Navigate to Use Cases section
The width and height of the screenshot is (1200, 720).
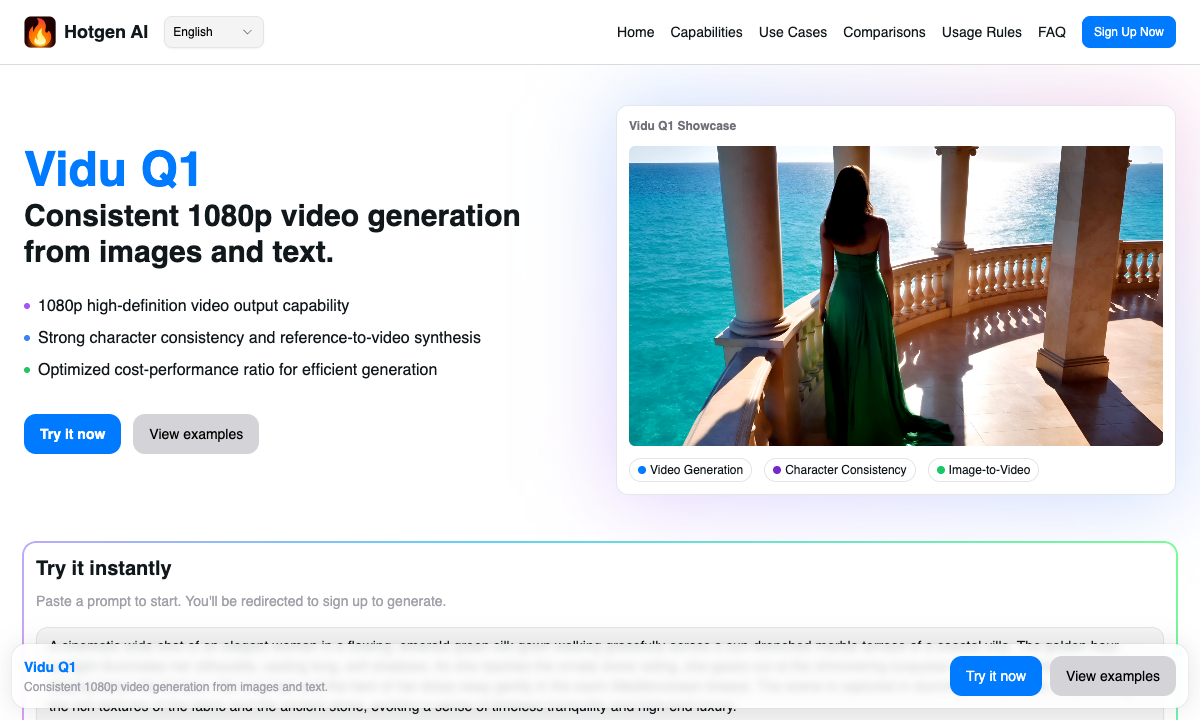coord(792,32)
